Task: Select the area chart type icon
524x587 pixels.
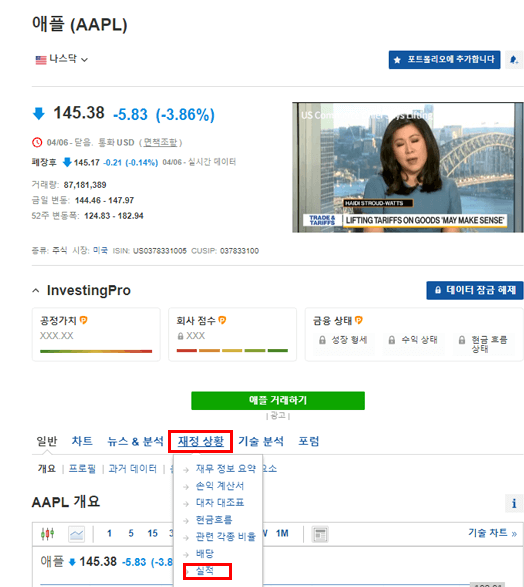Action: (x=76, y=534)
